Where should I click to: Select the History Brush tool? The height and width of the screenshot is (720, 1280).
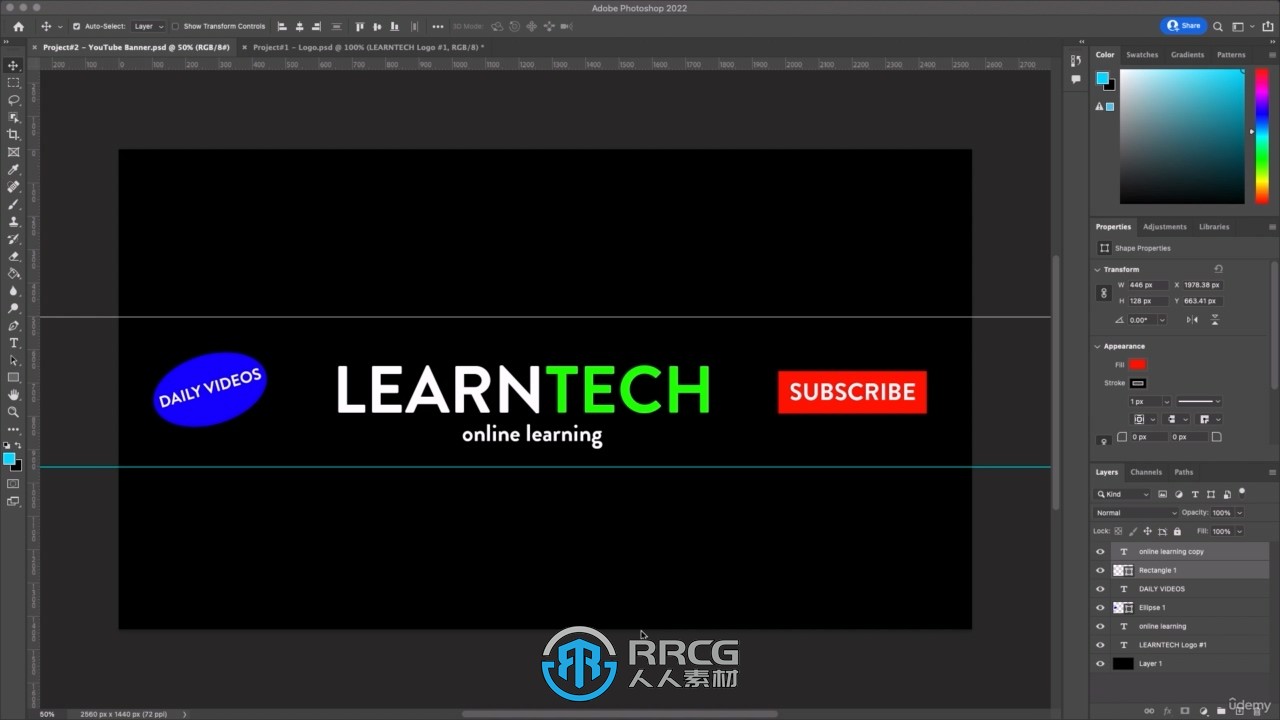13,239
